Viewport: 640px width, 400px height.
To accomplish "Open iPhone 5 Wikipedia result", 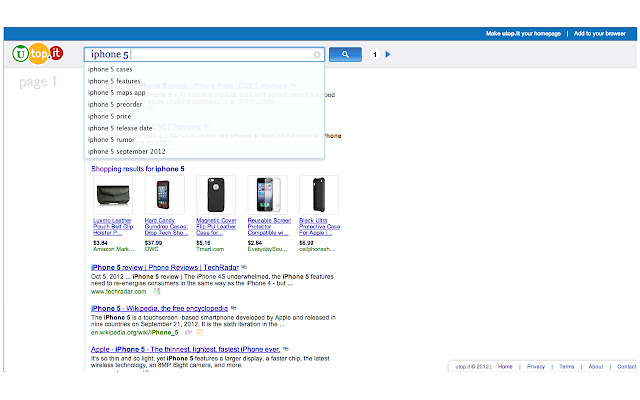I will point(159,309).
